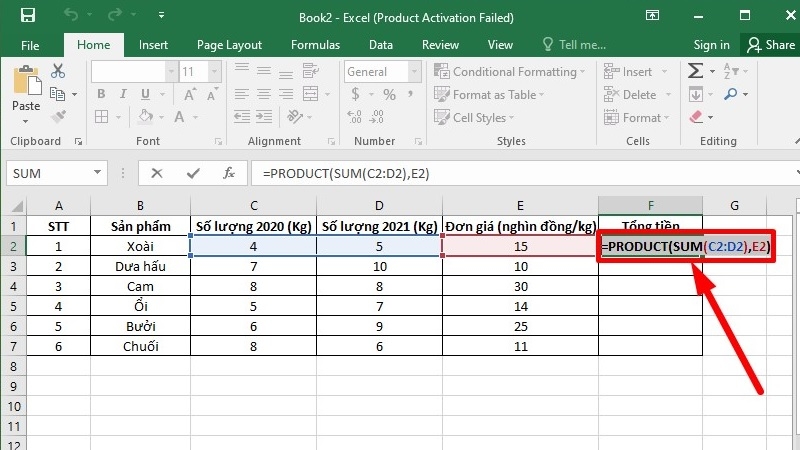
Task: Open the Name Box dropdown arrow
Action: [x=97, y=173]
